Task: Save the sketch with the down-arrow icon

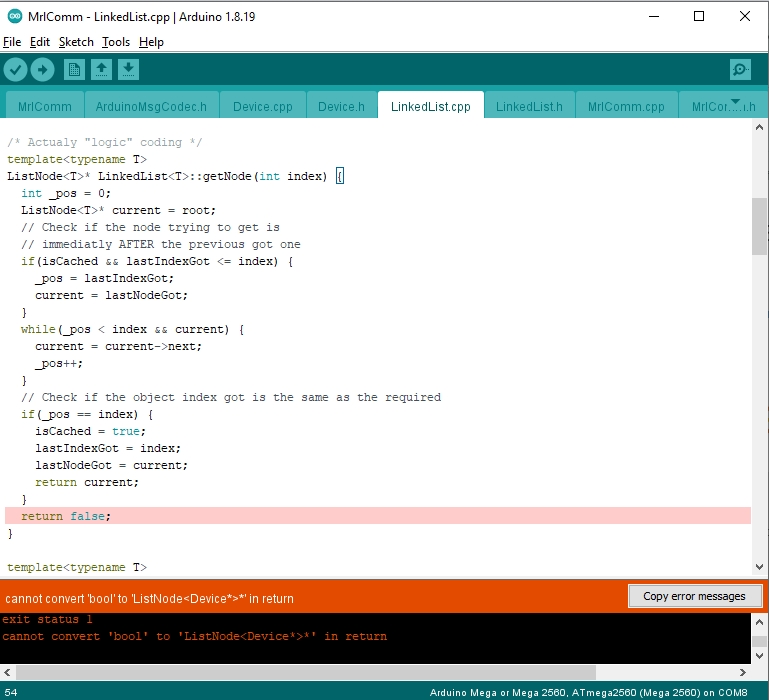Action: click(128, 70)
